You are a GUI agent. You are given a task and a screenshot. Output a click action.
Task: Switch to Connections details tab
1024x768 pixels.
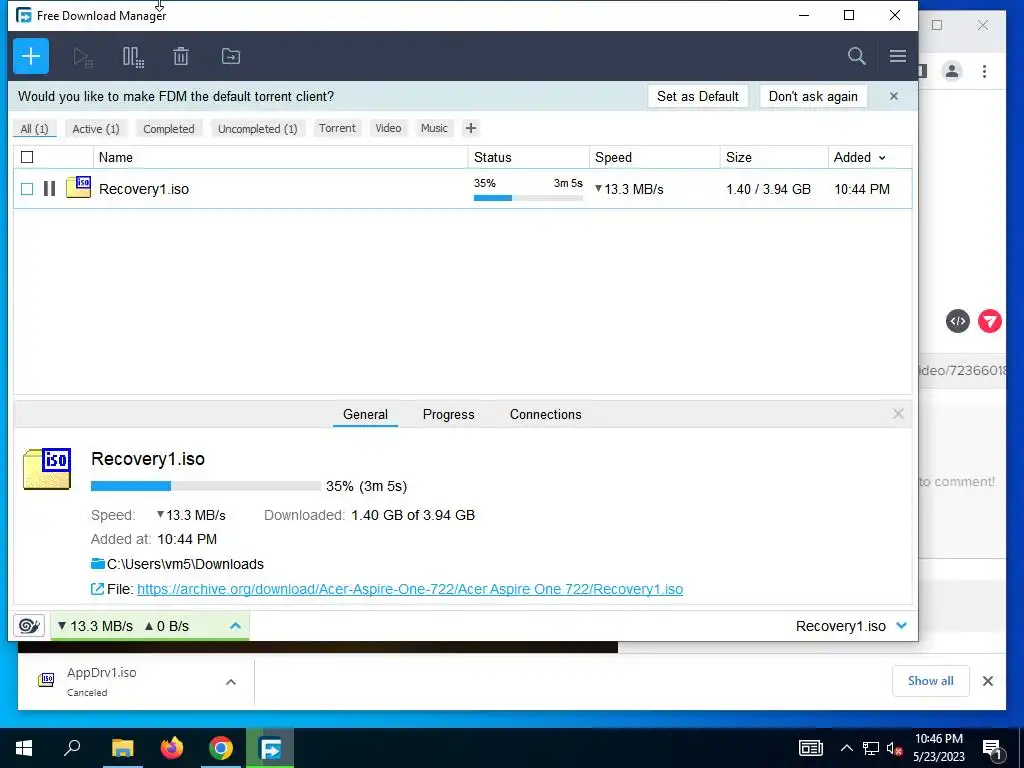point(545,414)
